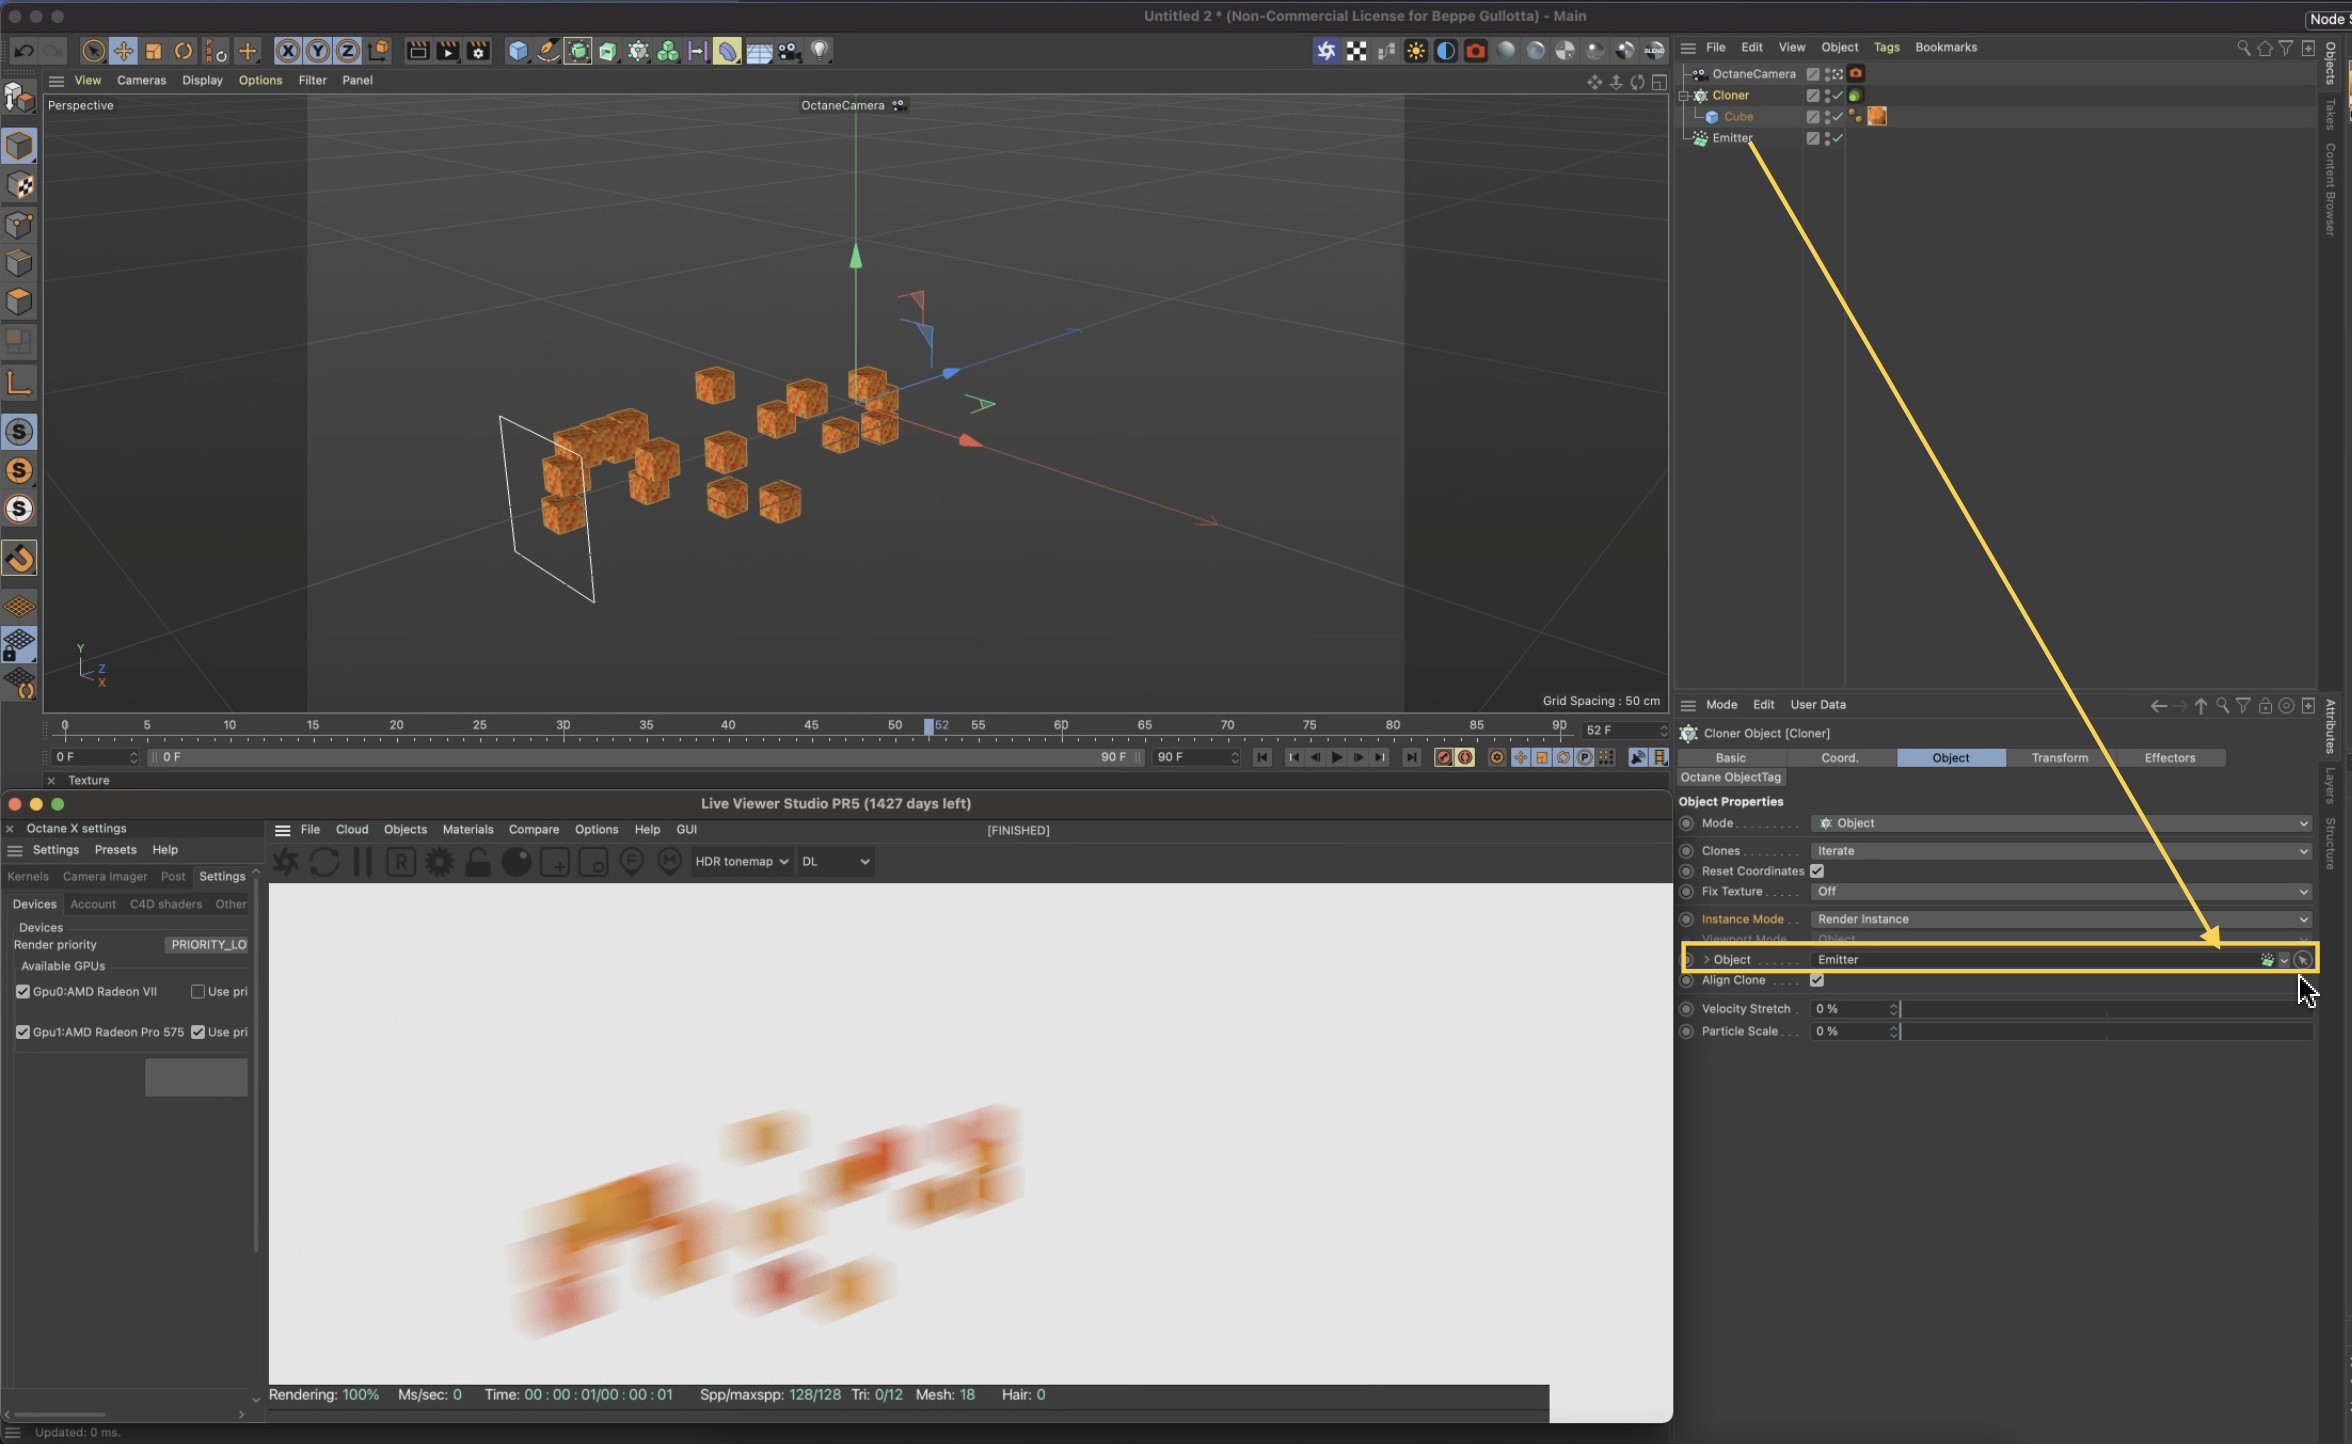The height and width of the screenshot is (1444, 2352).
Task: Toggle the X axis lock icon
Action: pyautogui.click(x=287, y=51)
